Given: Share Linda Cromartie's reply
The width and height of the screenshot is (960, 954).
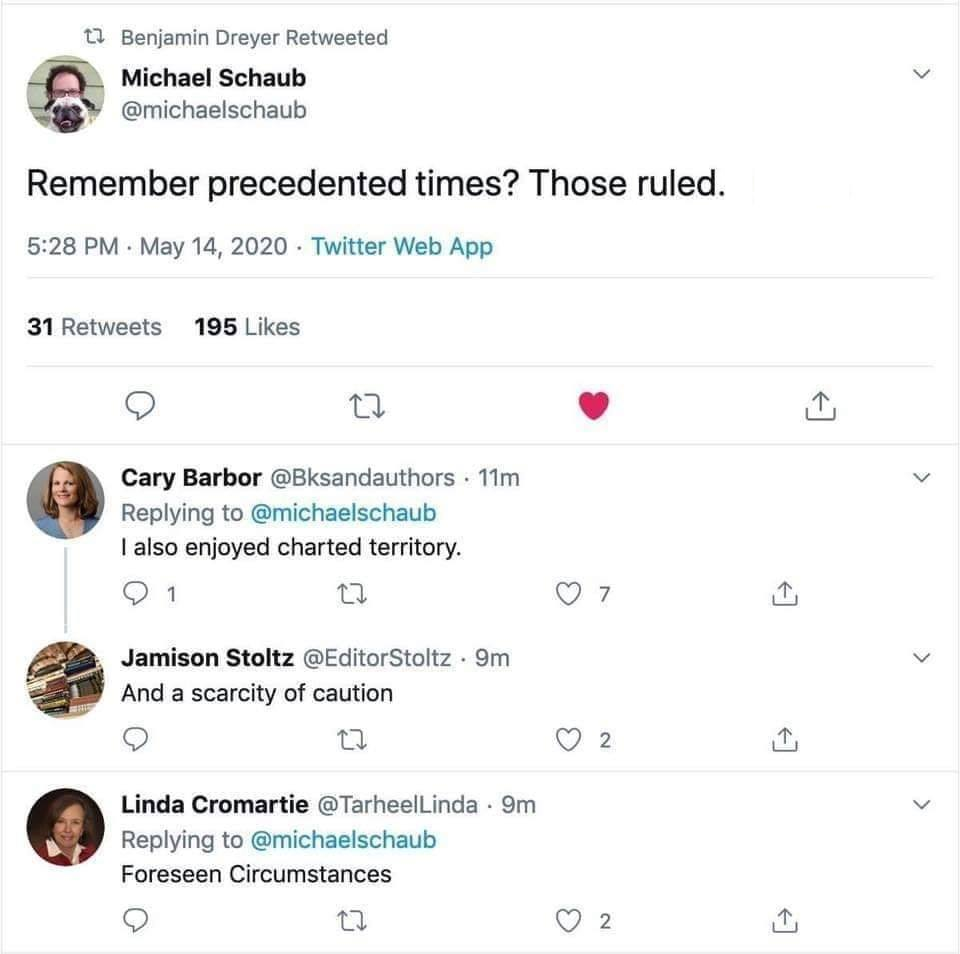Looking at the screenshot, I should coord(786,921).
